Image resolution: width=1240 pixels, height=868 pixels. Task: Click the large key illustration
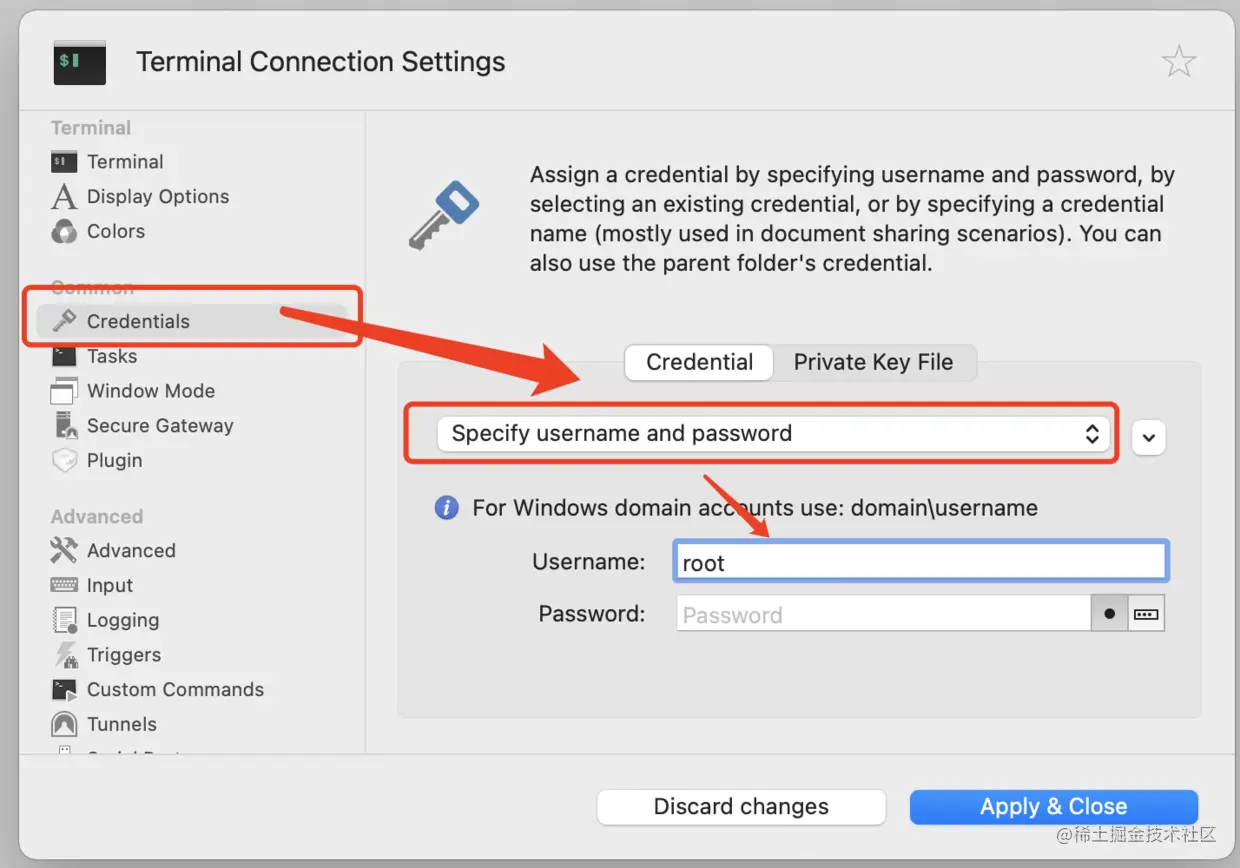444,215
